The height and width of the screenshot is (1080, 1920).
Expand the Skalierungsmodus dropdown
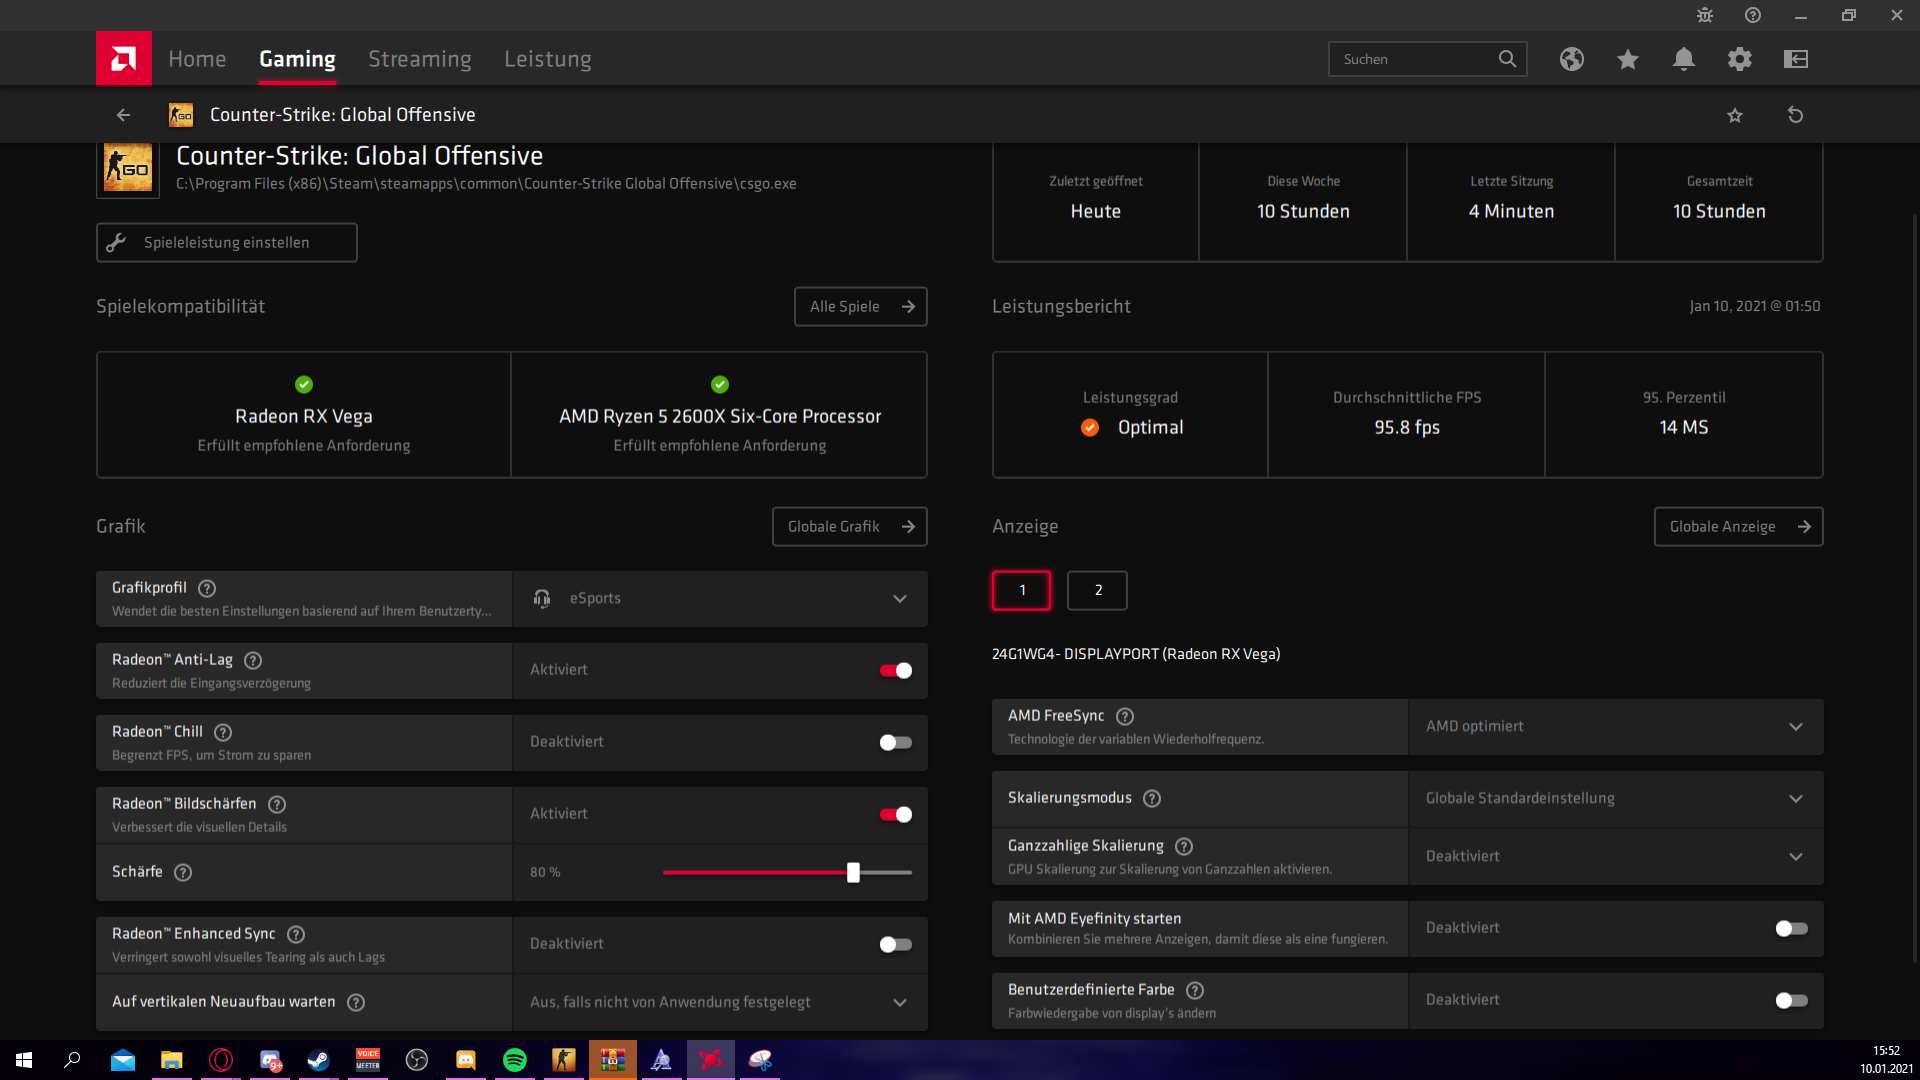coord(1615,799)
